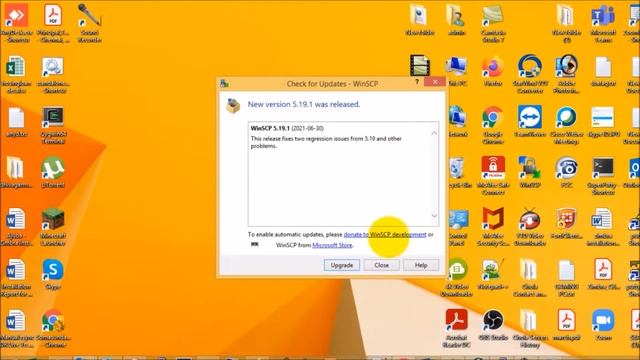Select the Sound Recorder microphone icon
The width and height of the screenshot is (640, 360).
[x=89, y=24]
